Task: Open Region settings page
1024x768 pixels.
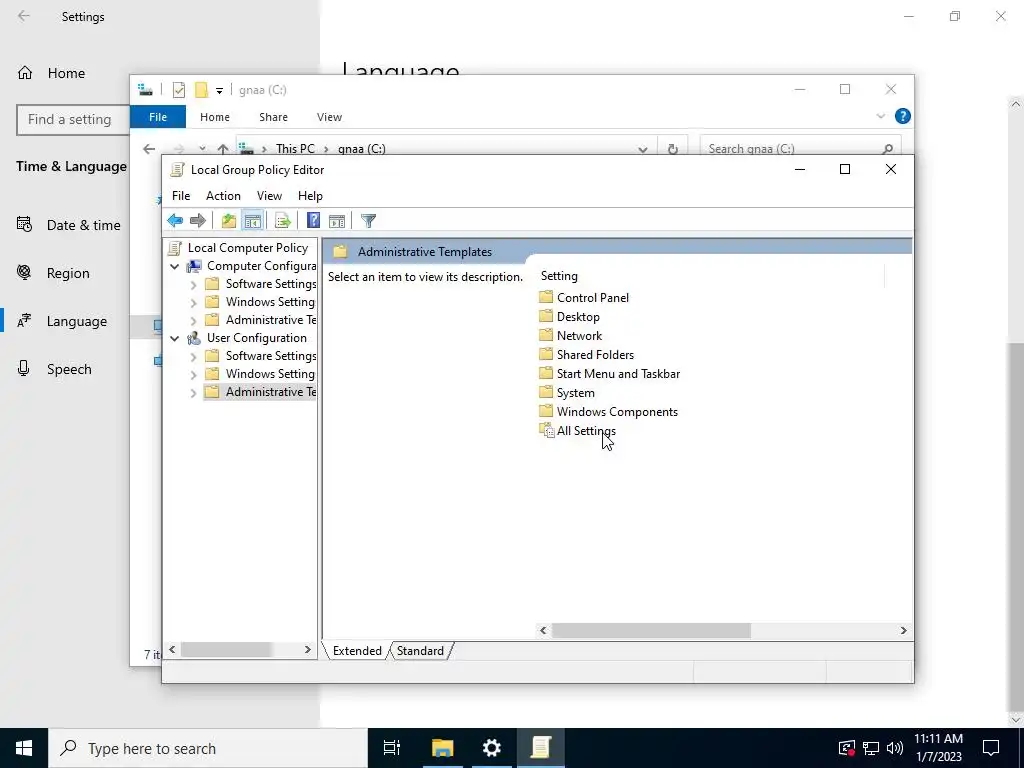Action: click(x=68, y=273)
